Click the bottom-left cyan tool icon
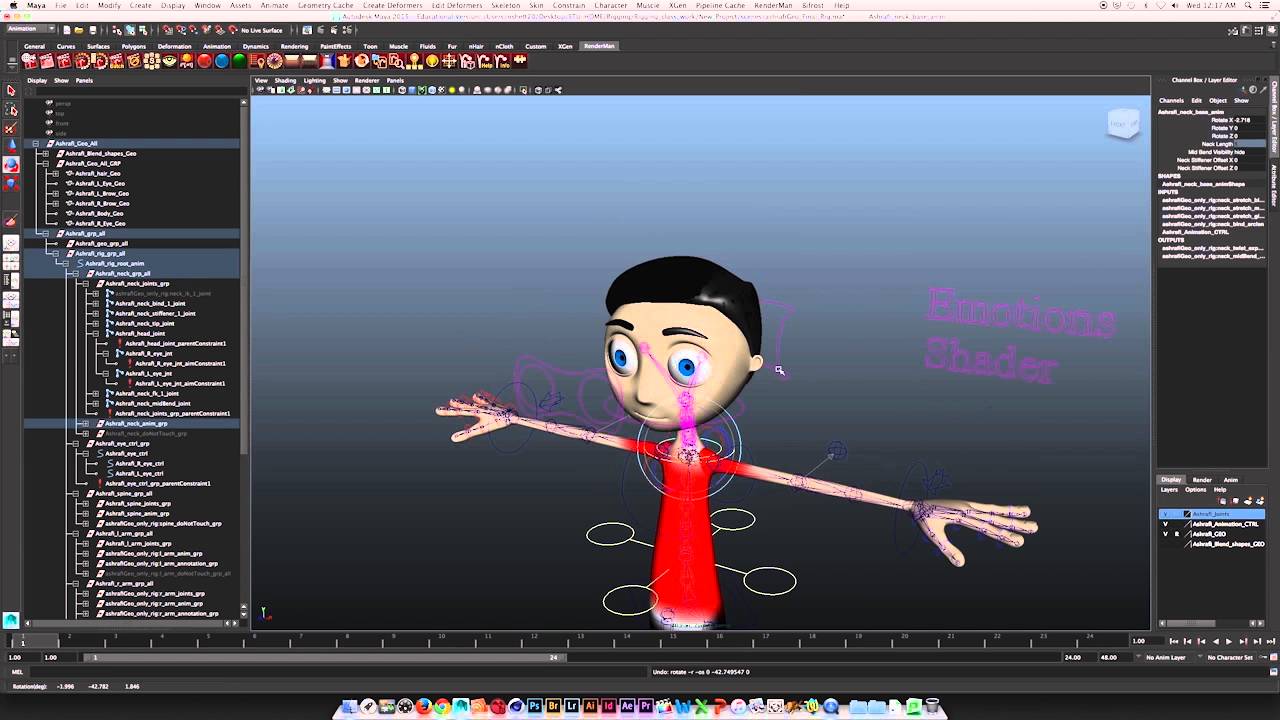Viewport: 1280px width, 720px height. click(x=11, y=620)
